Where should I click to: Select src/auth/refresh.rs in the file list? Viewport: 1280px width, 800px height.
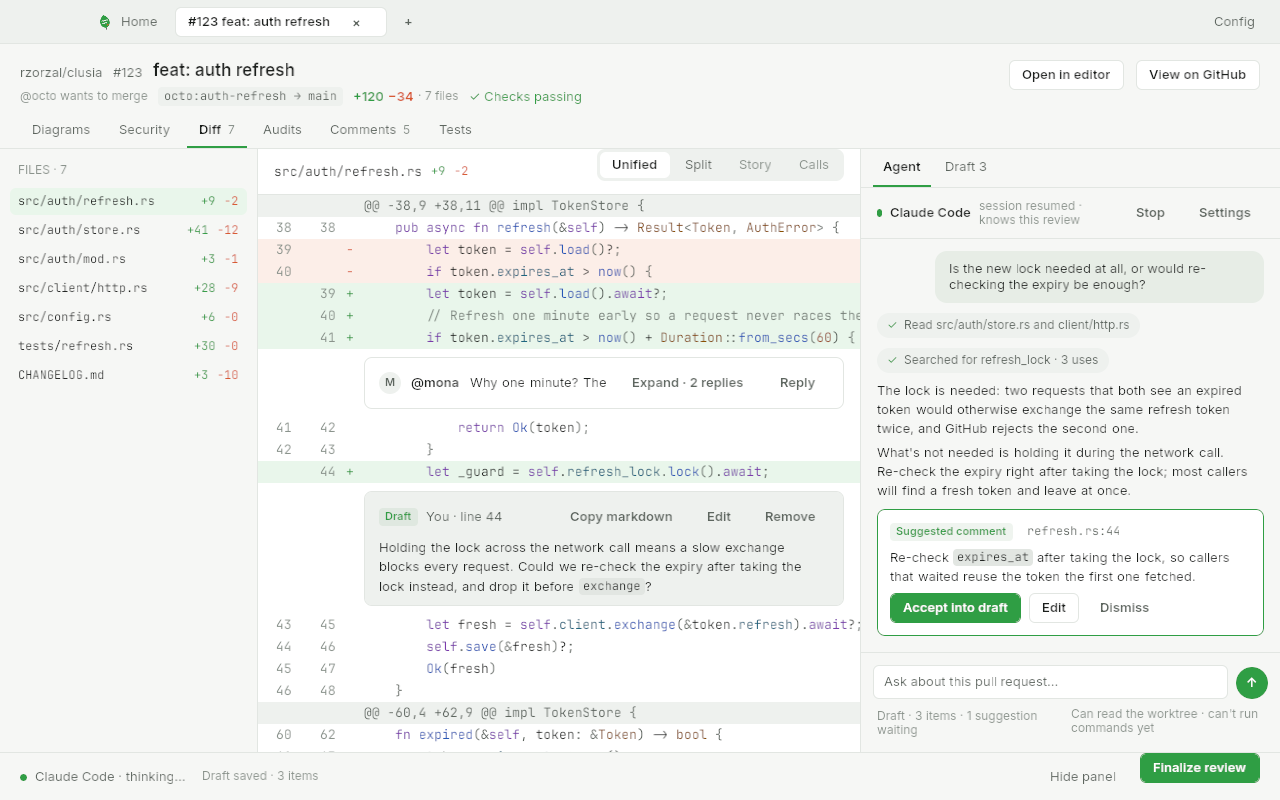pyautogui.click(x=128, y=201)
